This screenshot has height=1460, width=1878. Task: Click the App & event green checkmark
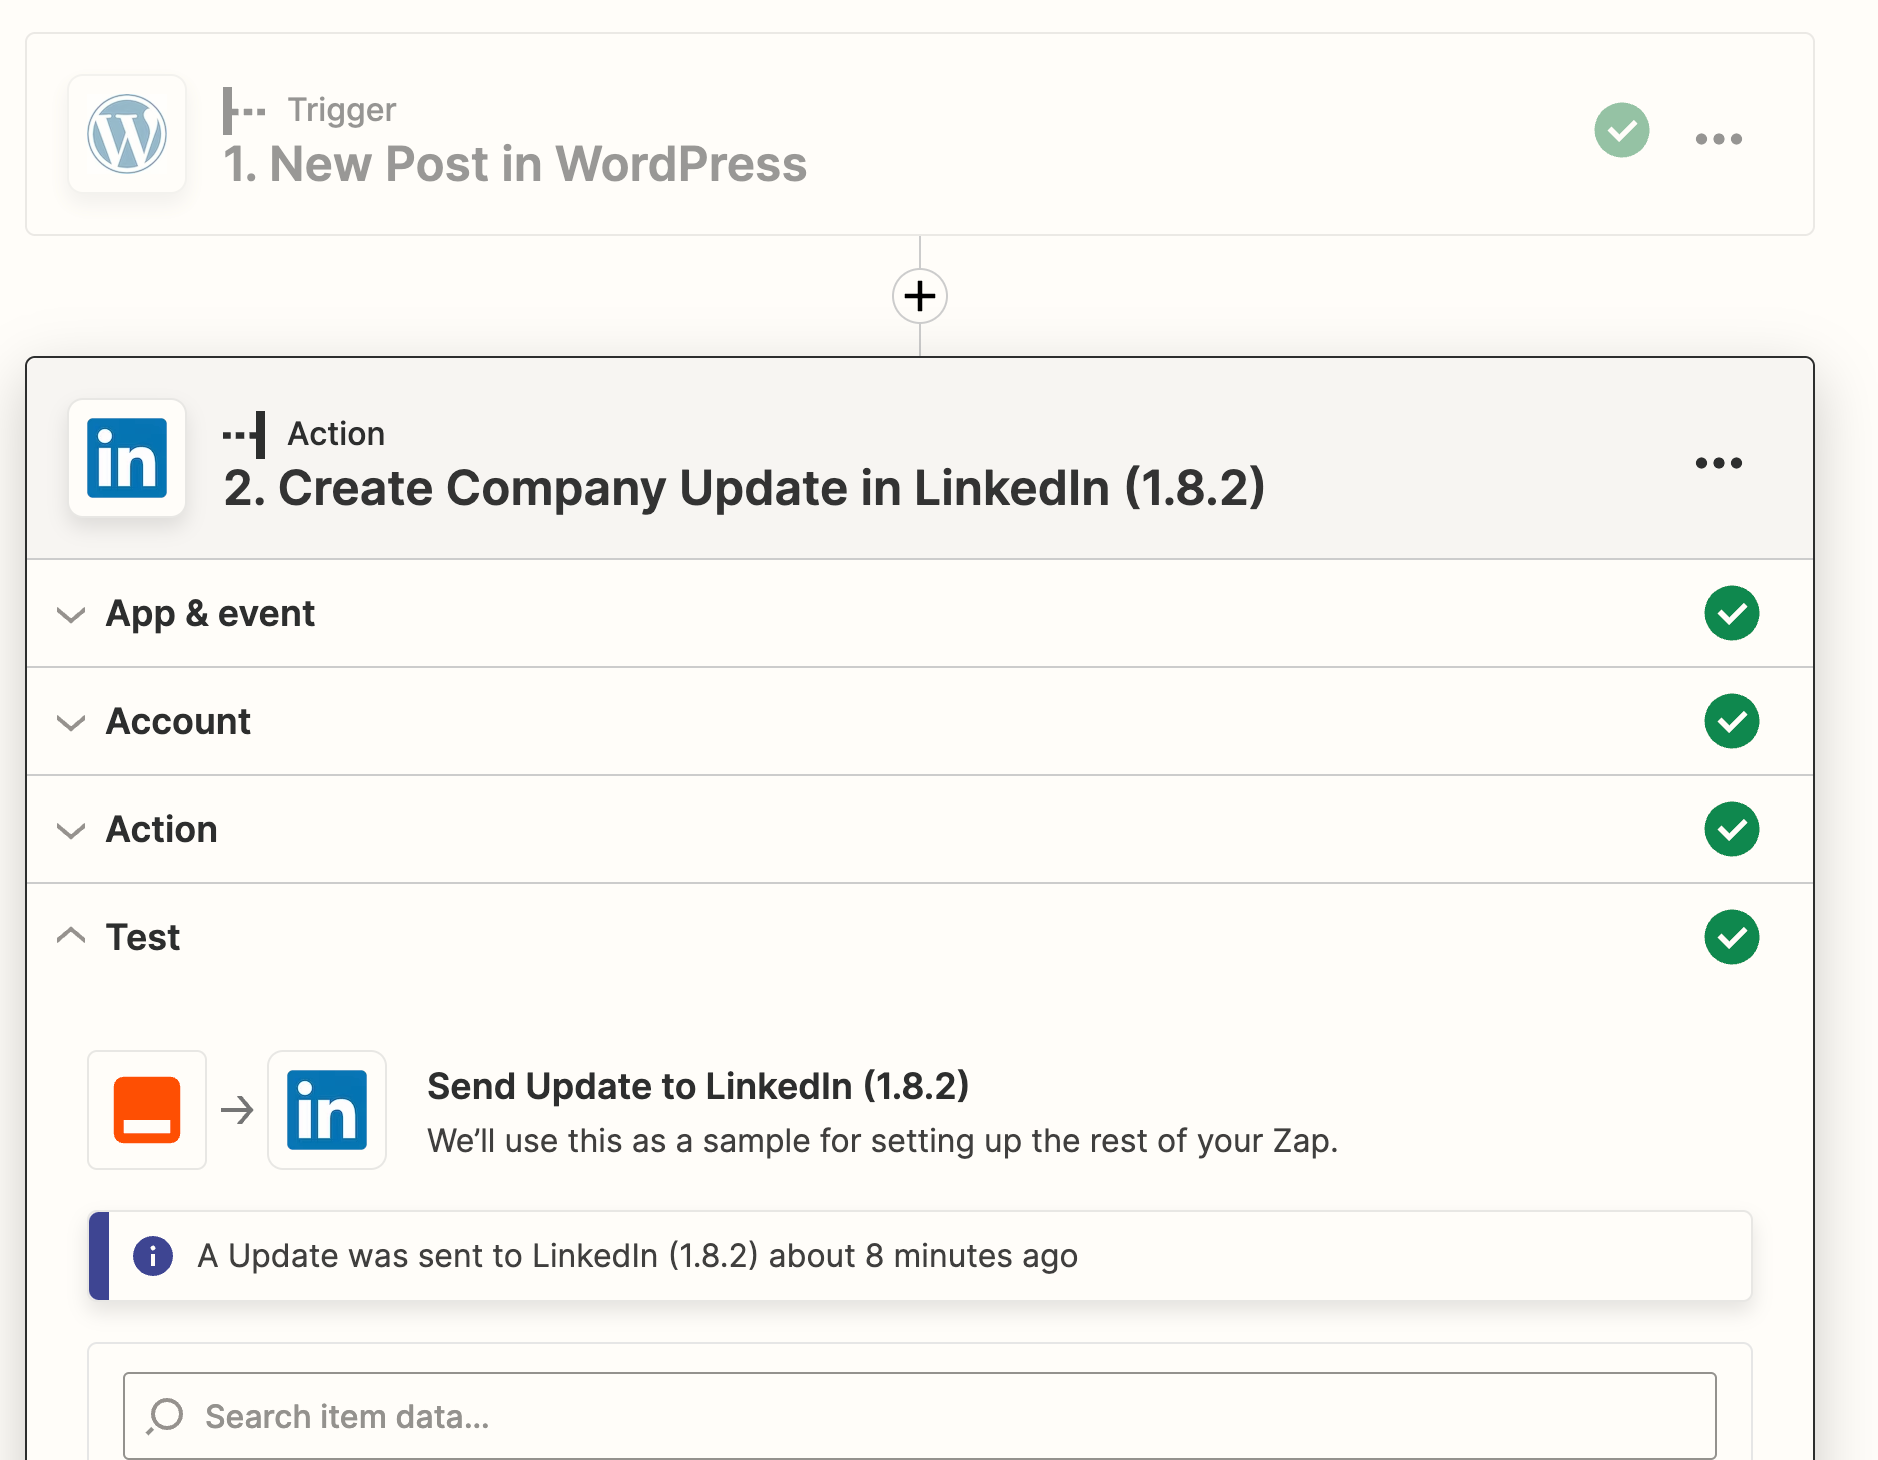[x=1731, y=613]
